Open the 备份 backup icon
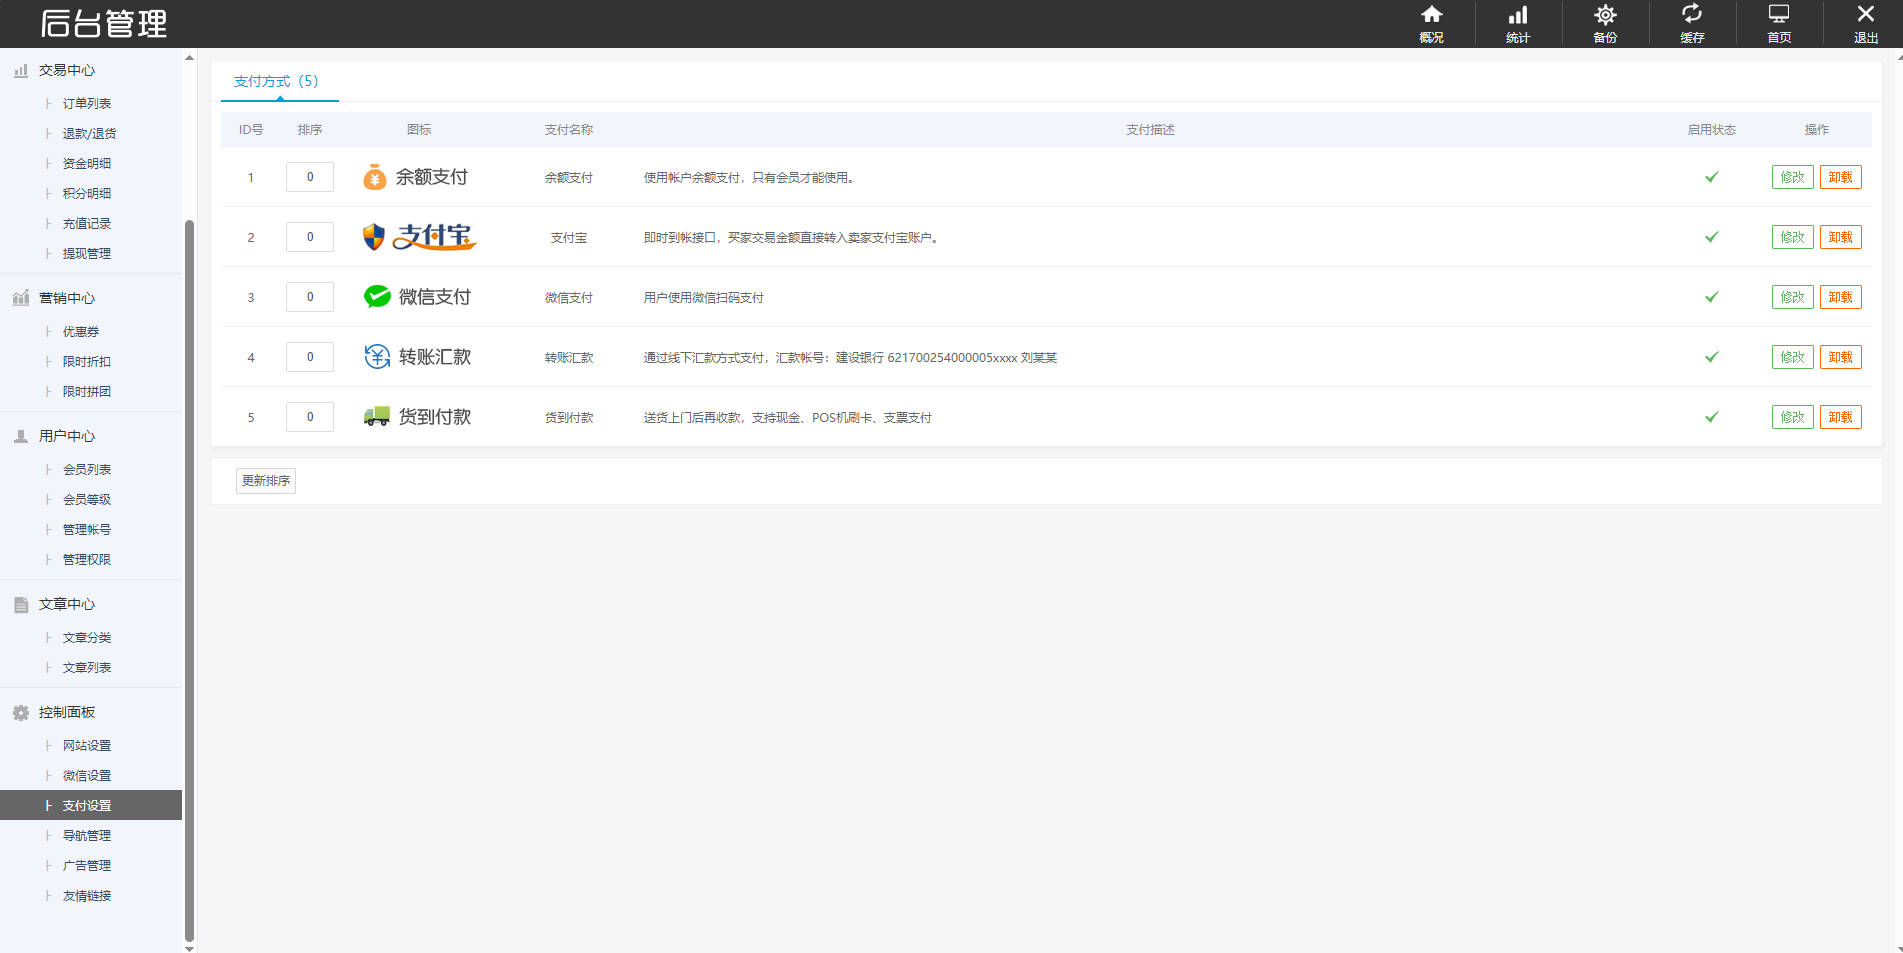This screenshot has width=1903, height=953. [1604, 23]
